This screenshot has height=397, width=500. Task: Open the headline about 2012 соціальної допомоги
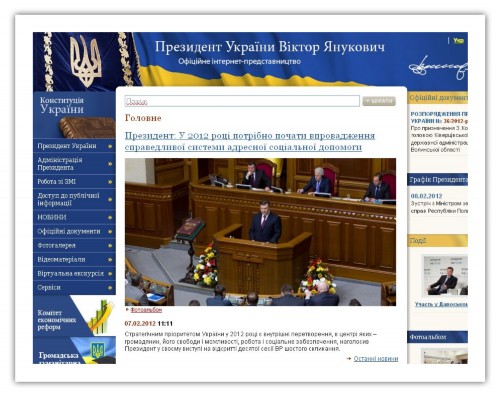tap(250, 141)
